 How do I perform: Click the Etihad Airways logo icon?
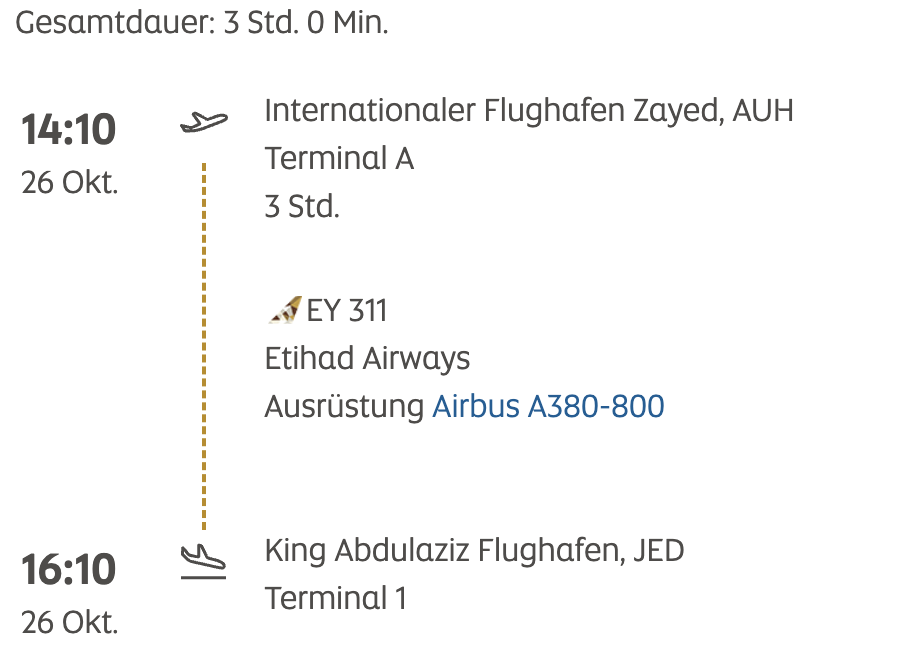click(x=284, y=311)
